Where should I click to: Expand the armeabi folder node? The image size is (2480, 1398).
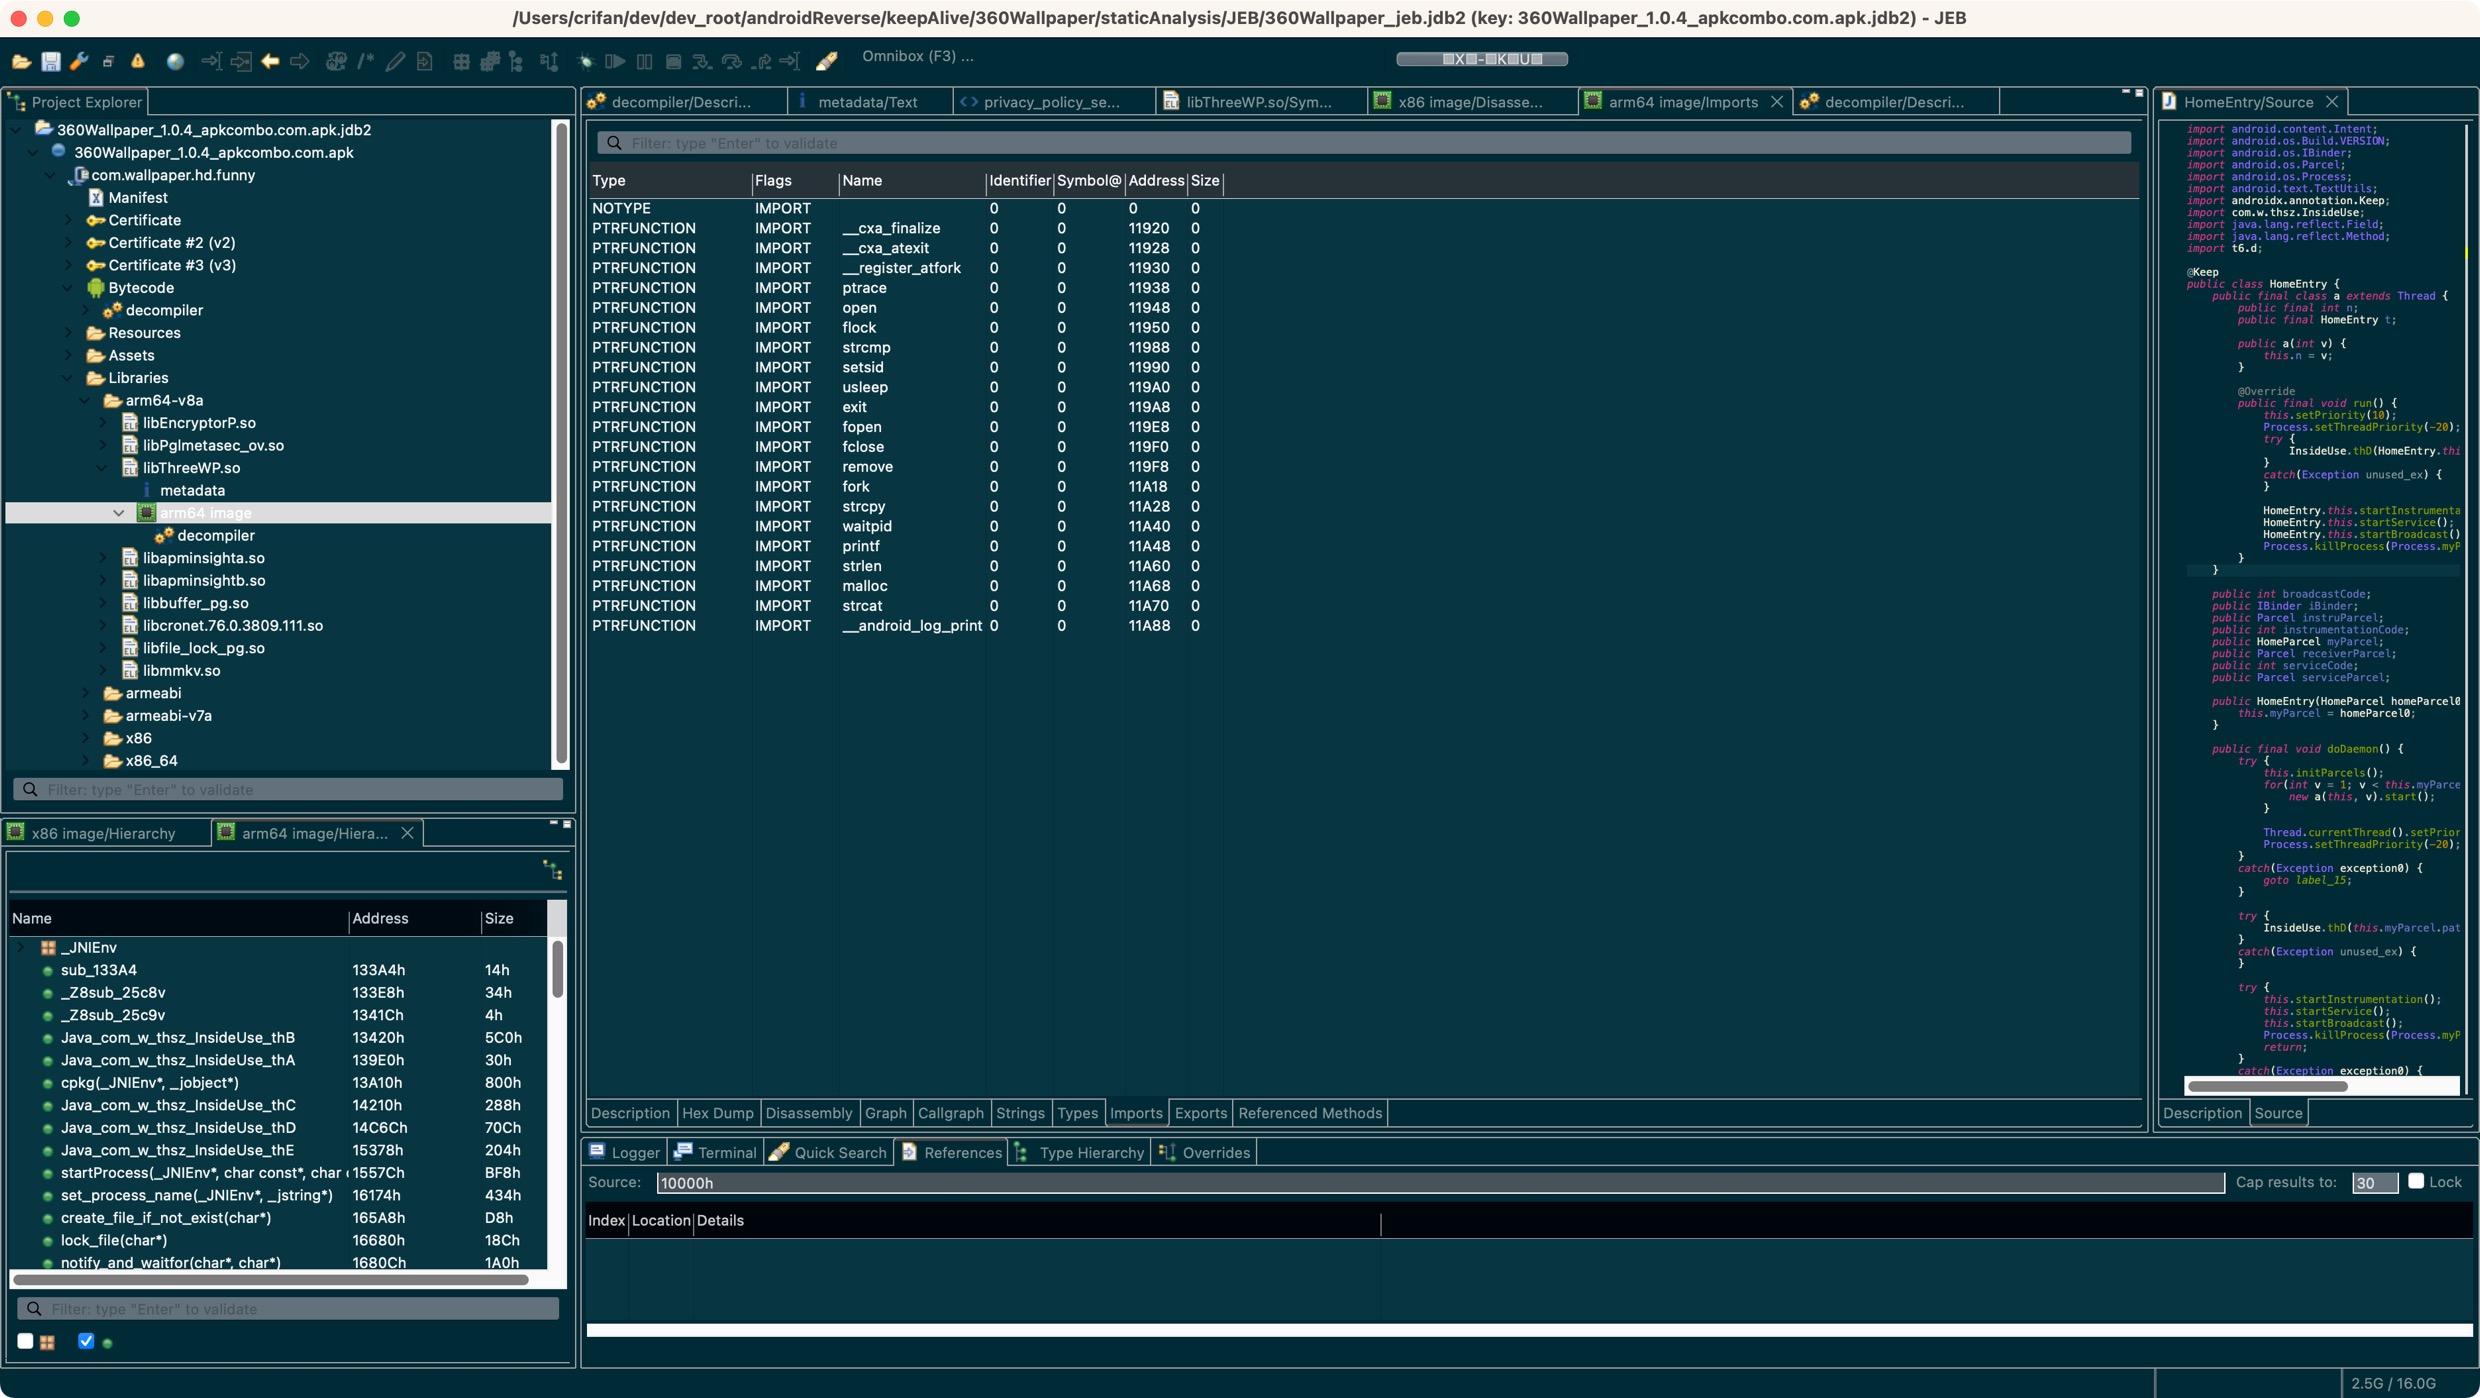pos(85,693)
